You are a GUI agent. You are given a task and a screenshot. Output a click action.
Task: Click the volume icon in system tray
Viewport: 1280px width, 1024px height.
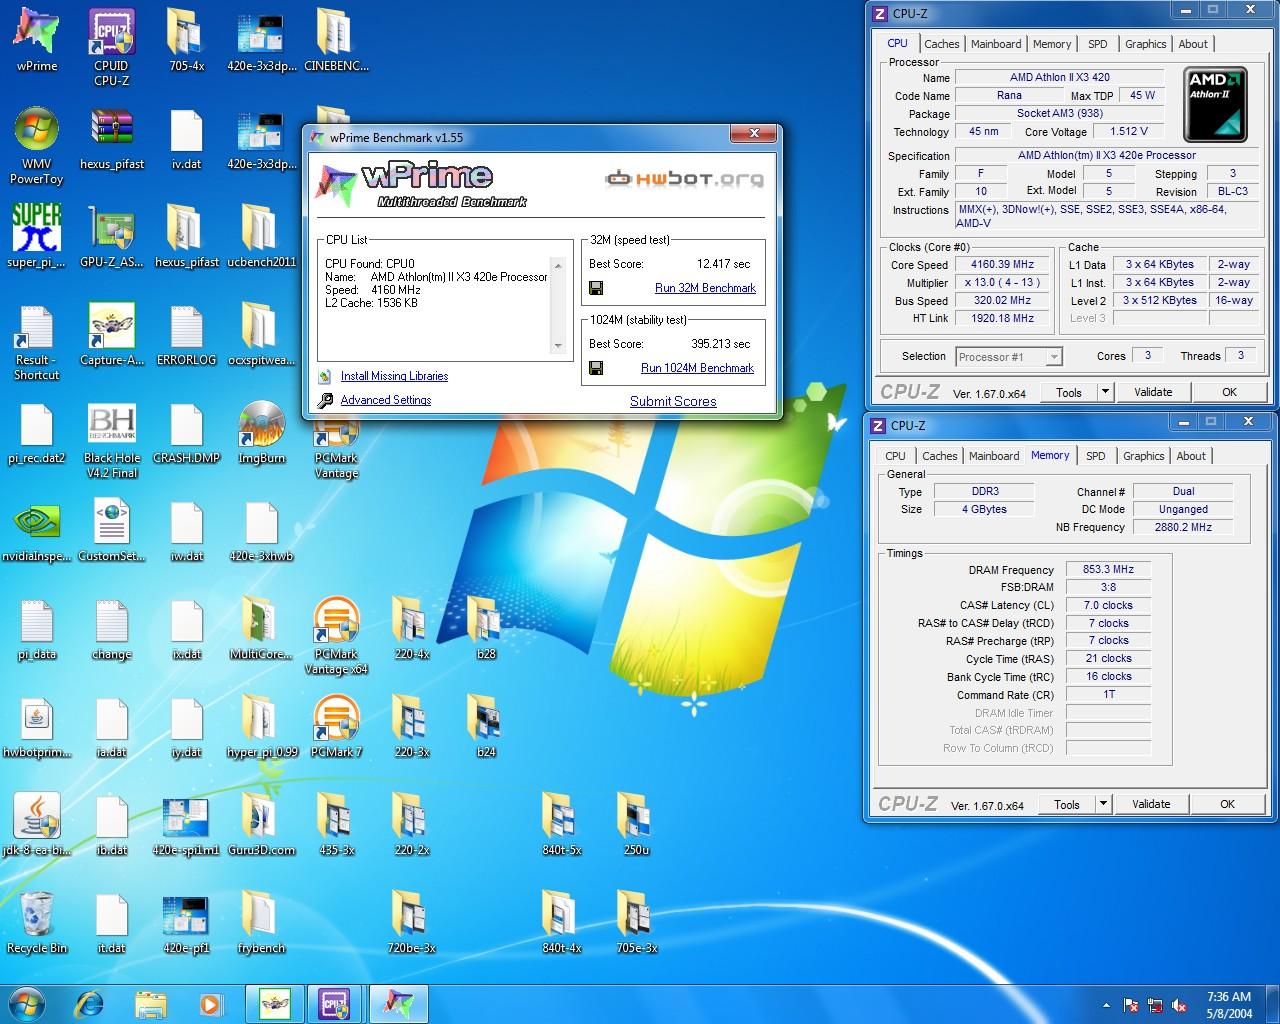(1180, 1004)
